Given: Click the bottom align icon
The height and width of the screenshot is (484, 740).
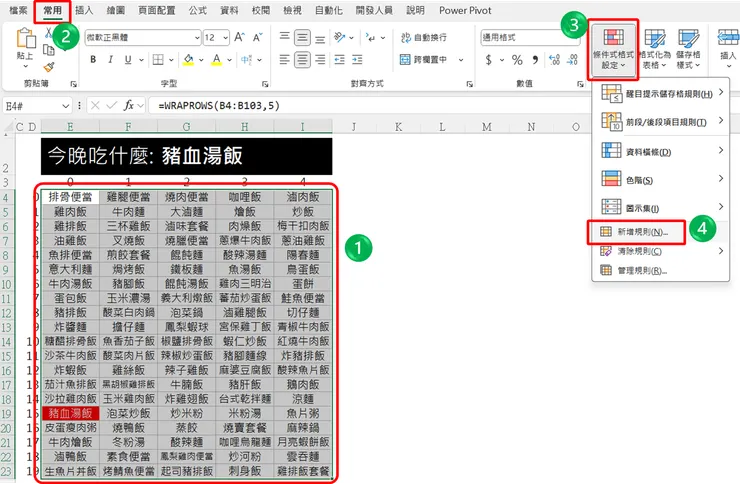Looking at the screenshot, I should tap(320, 38).
